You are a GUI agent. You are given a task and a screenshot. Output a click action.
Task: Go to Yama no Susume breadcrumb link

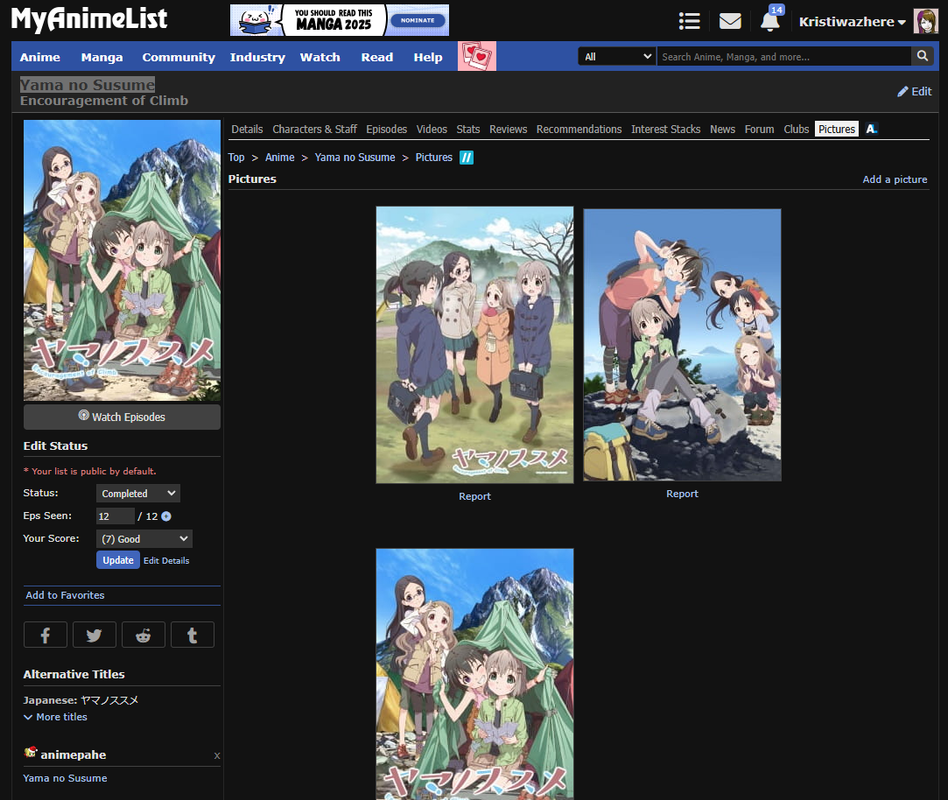[355, 157]
